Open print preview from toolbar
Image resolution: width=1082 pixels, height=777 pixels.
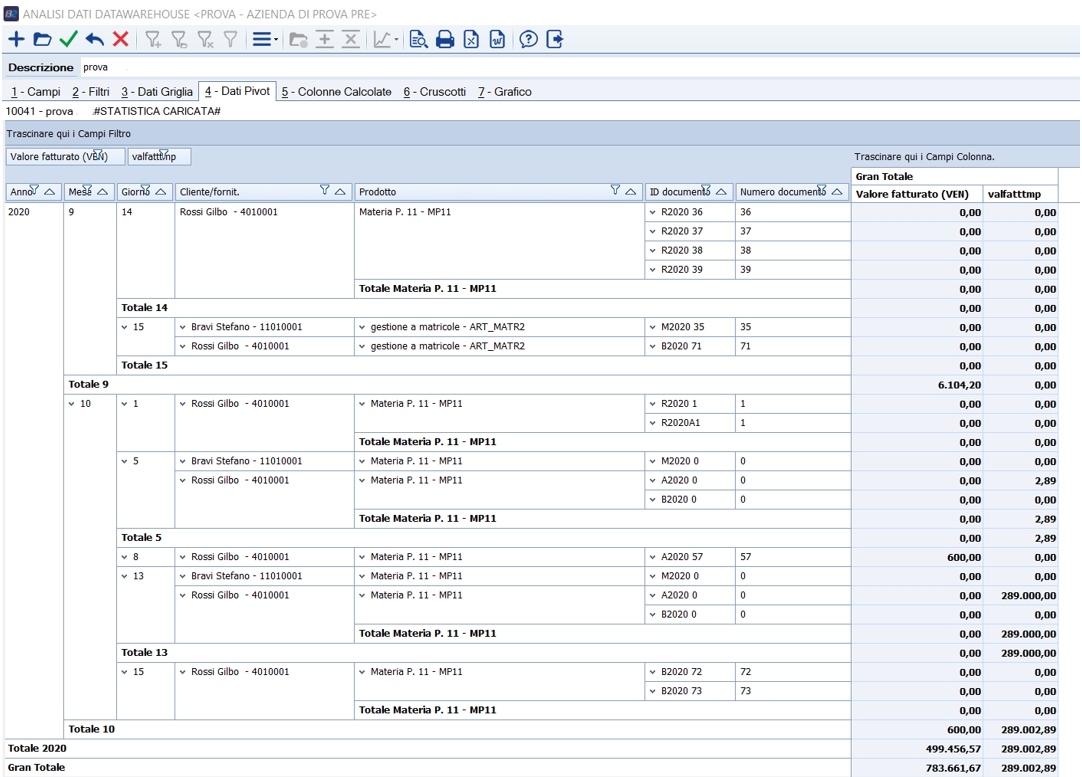418,39
